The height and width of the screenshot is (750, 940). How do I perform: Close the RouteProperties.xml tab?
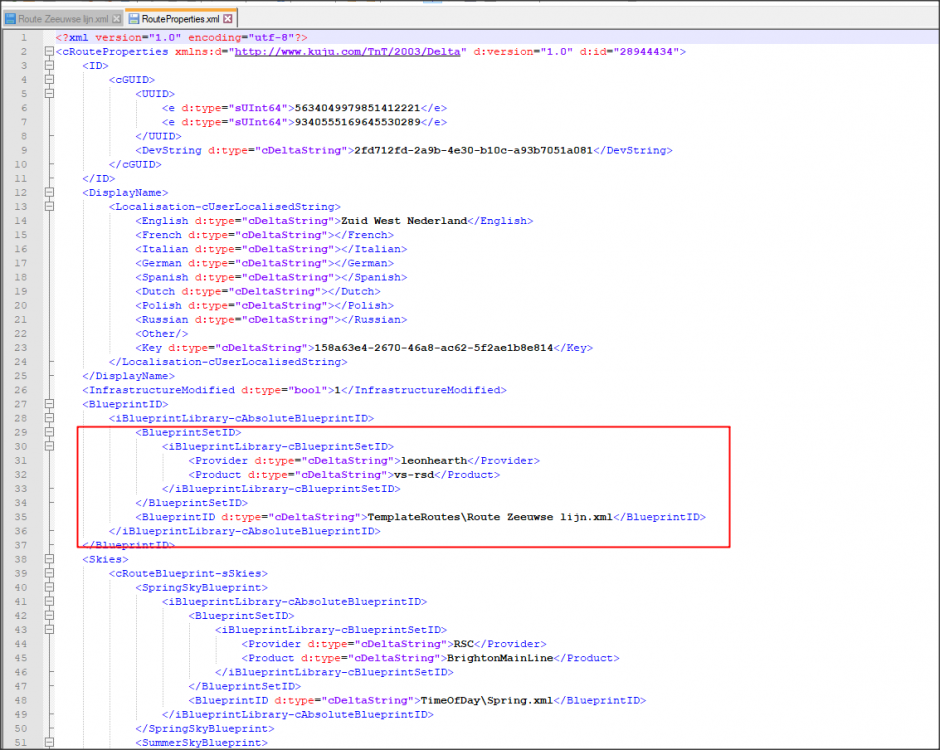click(x=228, y=19)
